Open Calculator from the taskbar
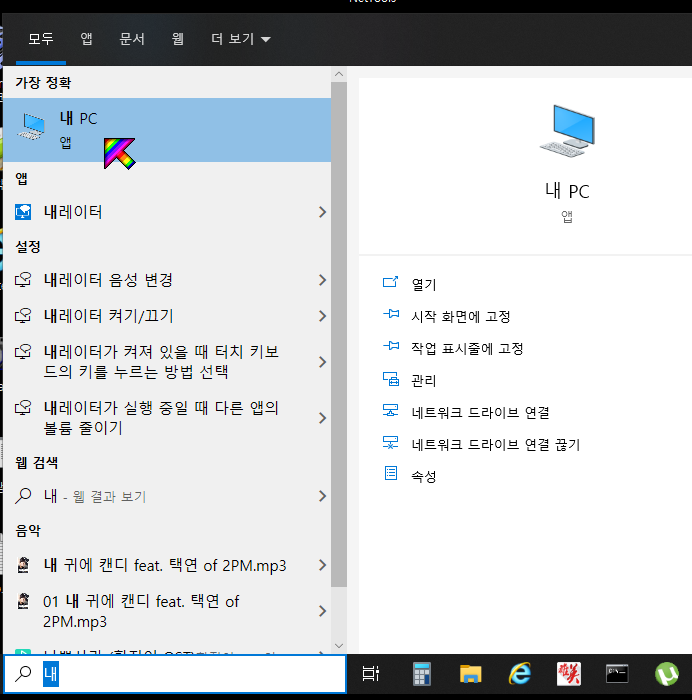Image resolution: width=692 pixels, height=700 pixels. [x=421, y=674]
